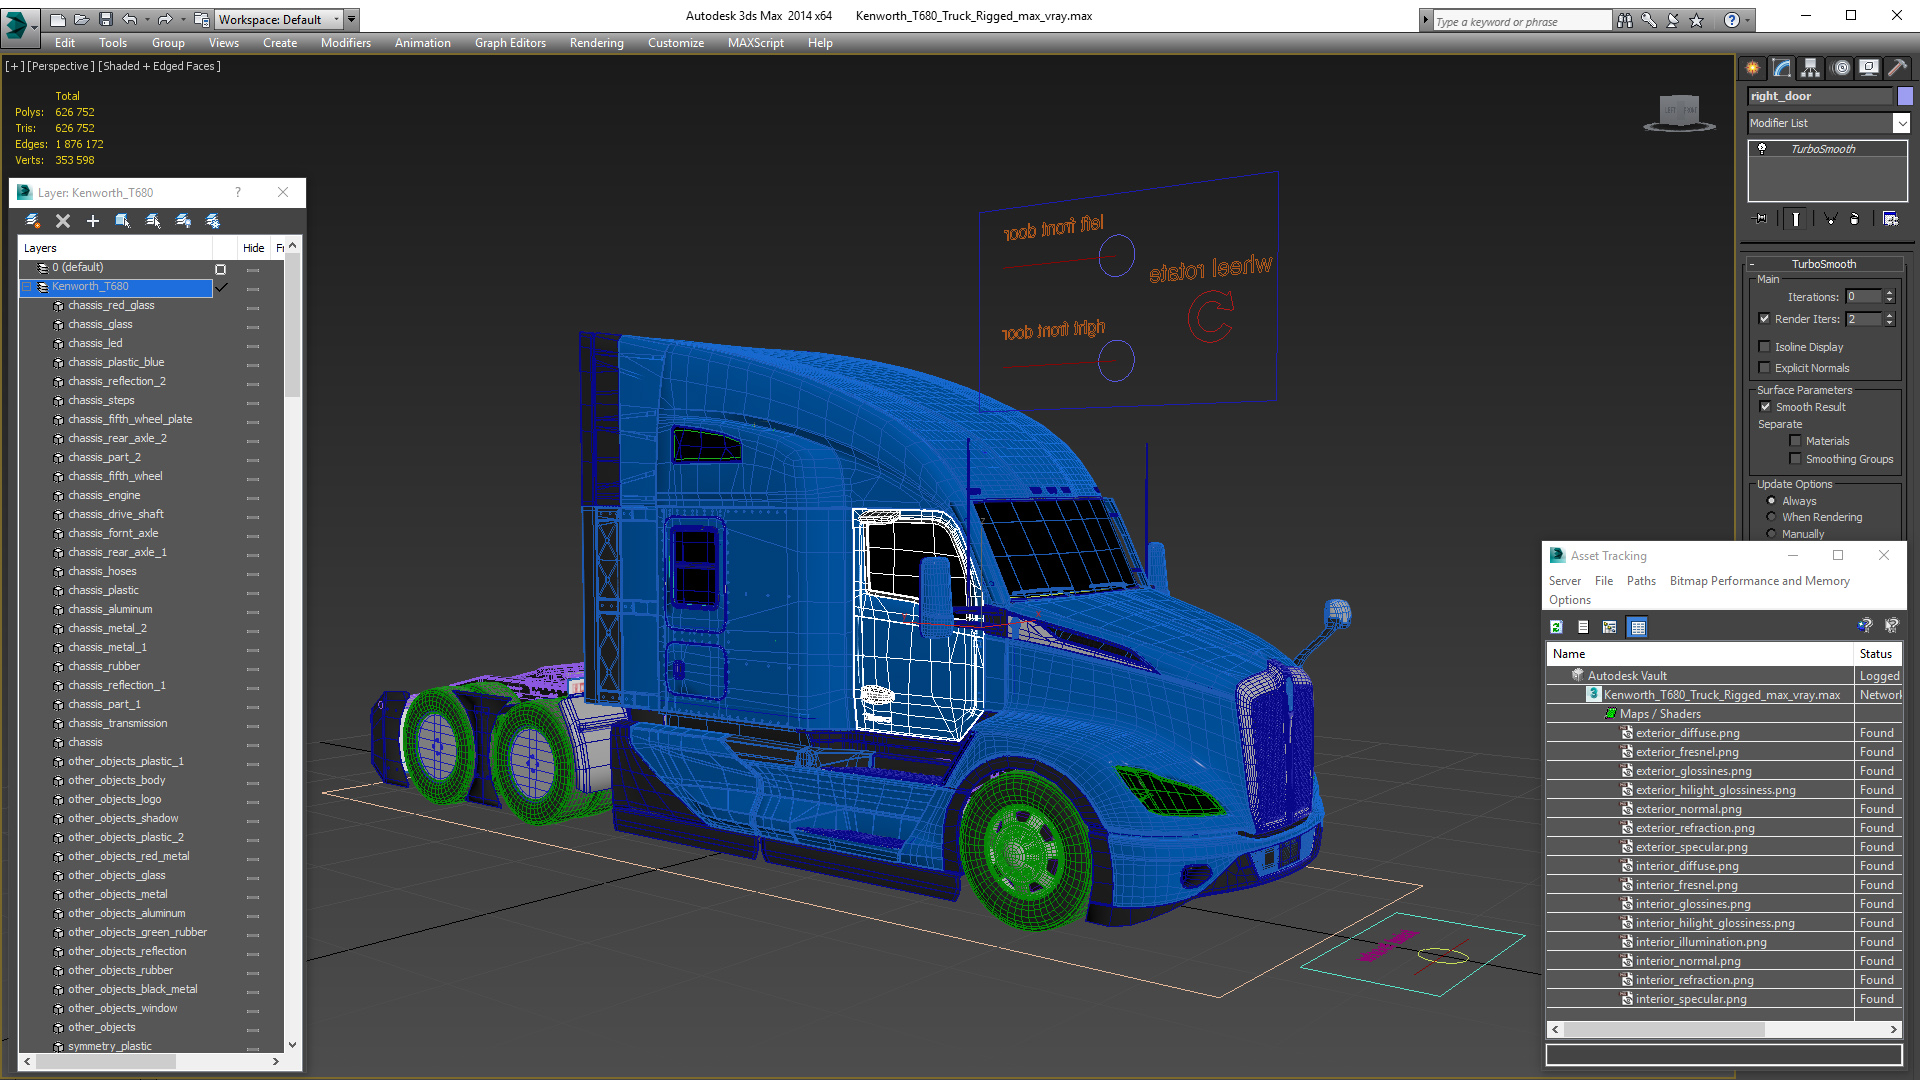Open the MAXScript menu

[x=756, y=43]
